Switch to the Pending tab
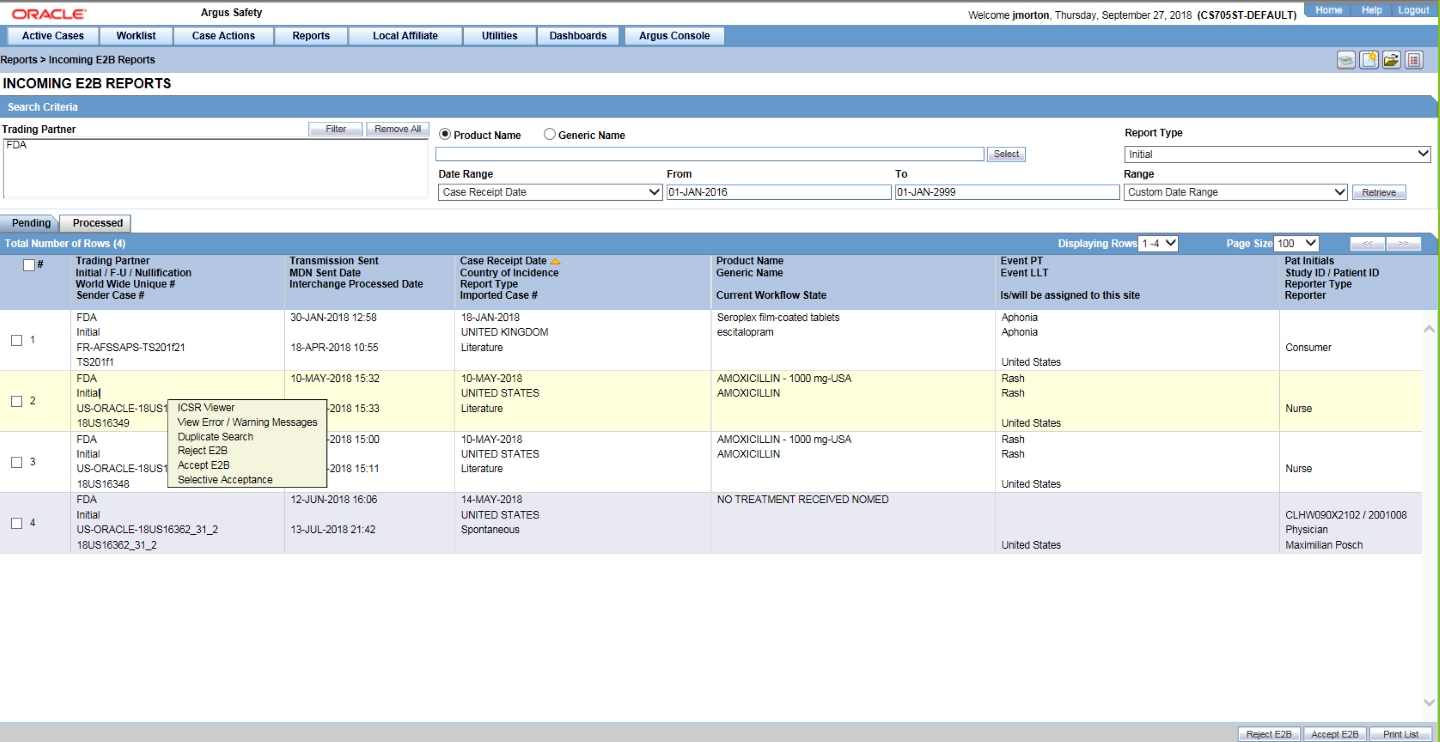The height and width of the screenshot is (742, 1440). 31,223
